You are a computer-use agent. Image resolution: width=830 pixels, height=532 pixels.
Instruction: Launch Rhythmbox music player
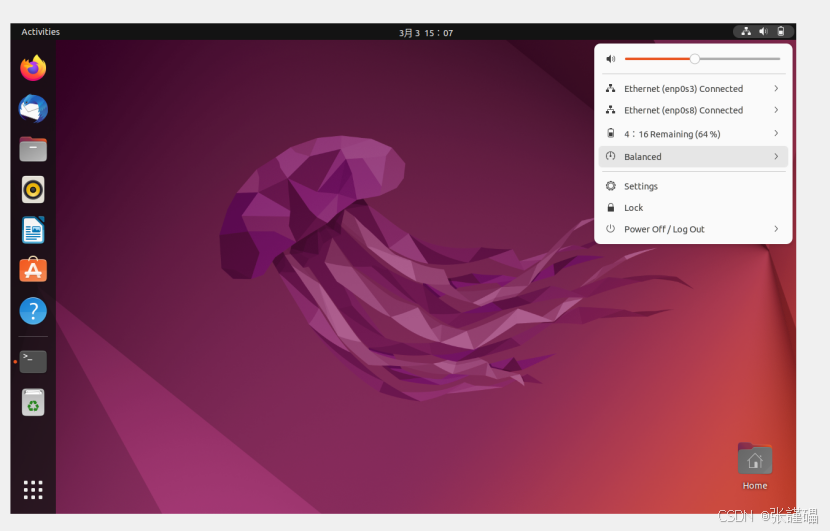coord(33,190)
